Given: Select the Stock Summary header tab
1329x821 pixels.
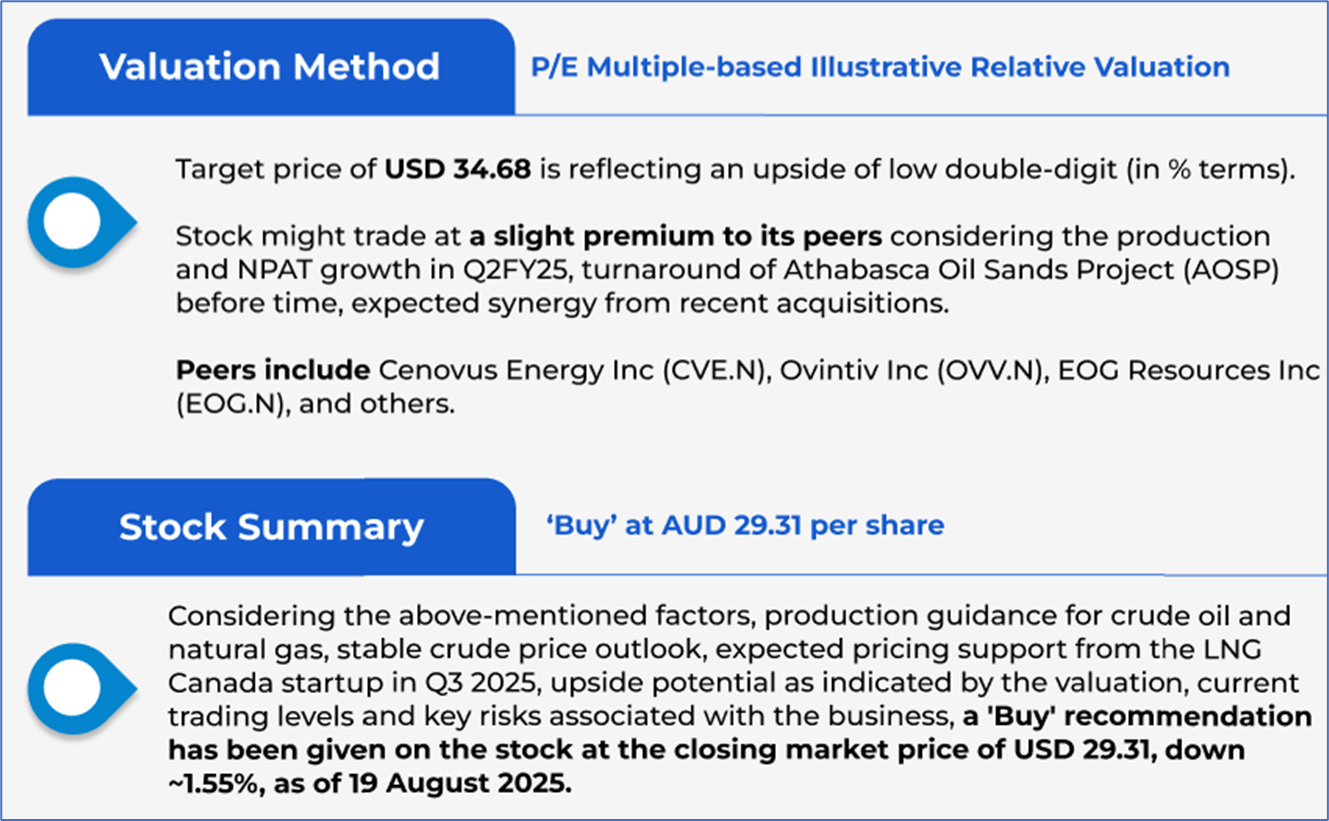Looking at the screenshot, I should 270,527.
